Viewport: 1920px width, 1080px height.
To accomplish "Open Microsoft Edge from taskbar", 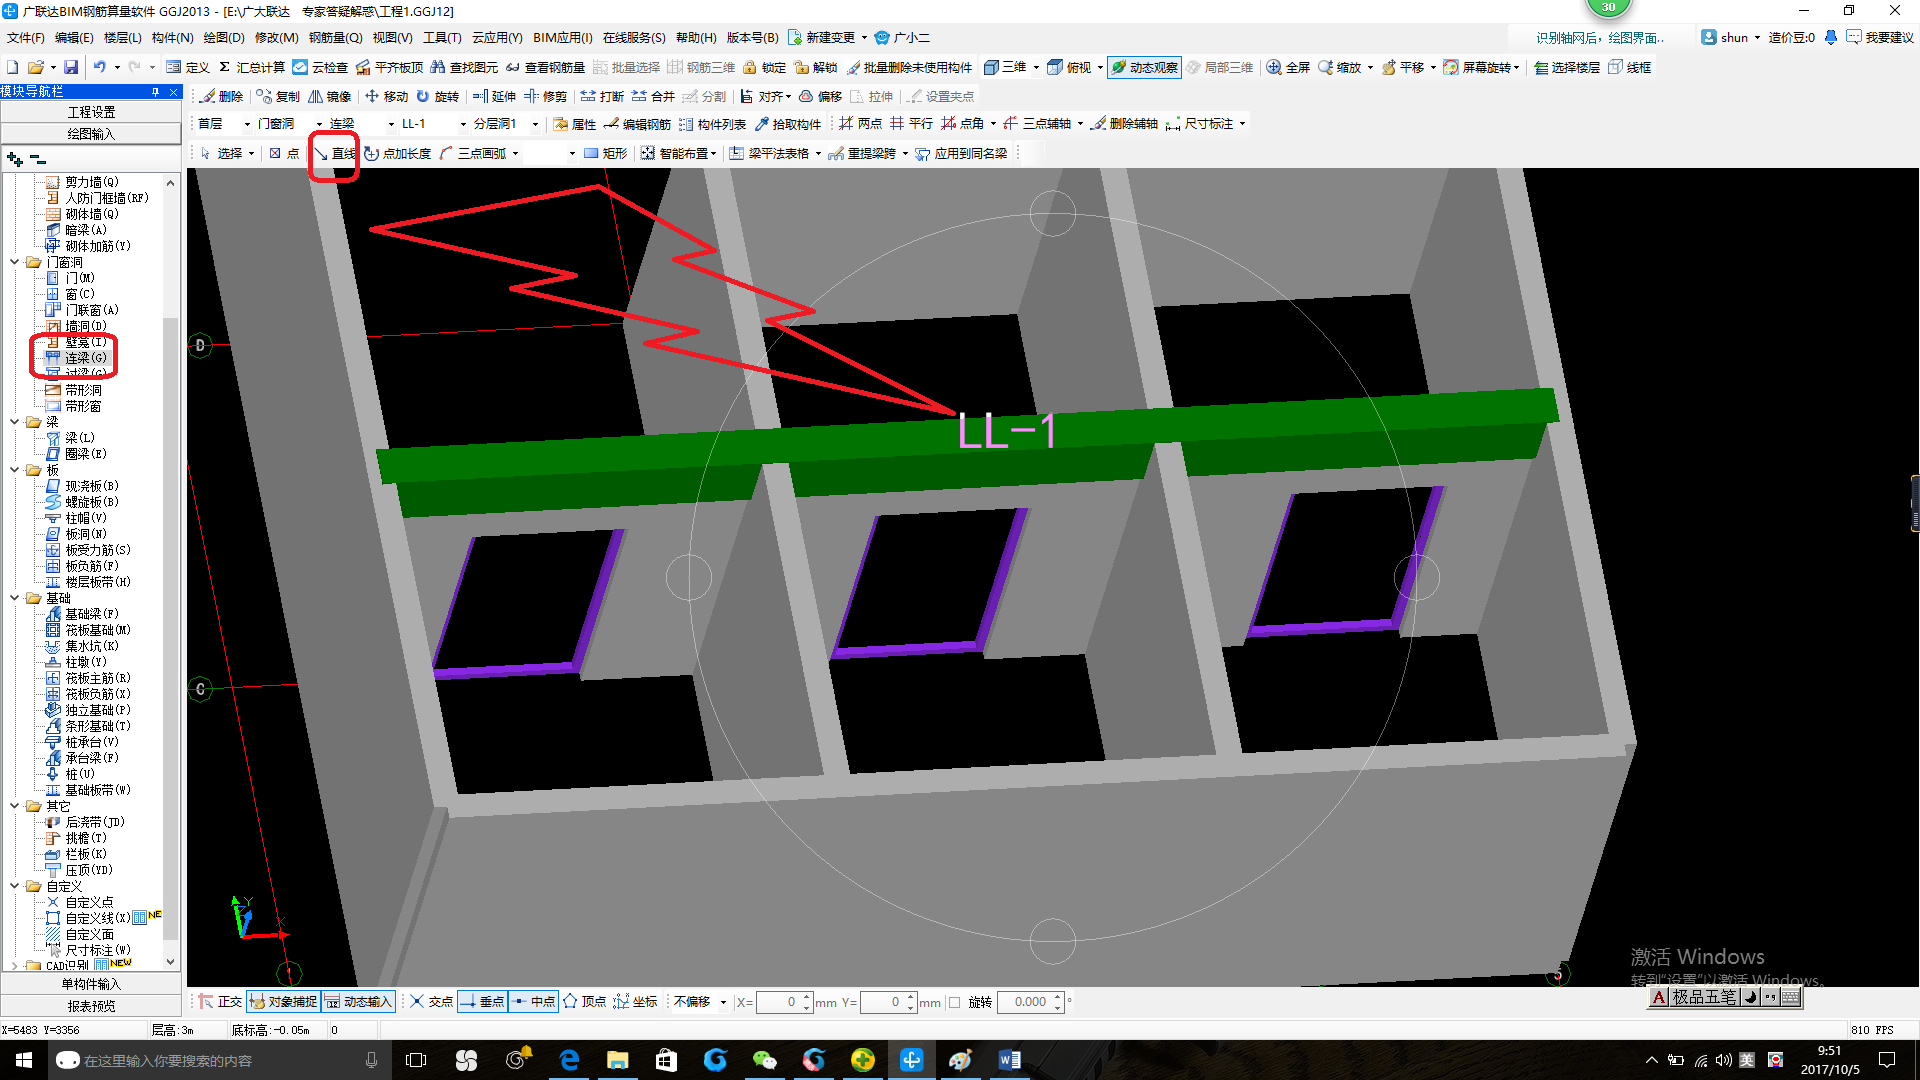I will click(x=569, y=1060).
